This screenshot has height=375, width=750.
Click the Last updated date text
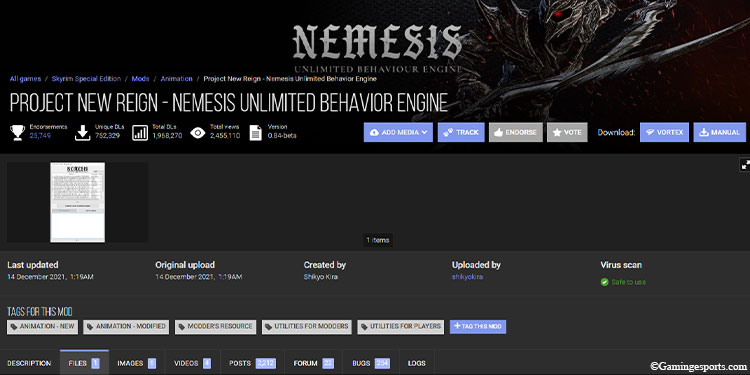click(50, 277)
